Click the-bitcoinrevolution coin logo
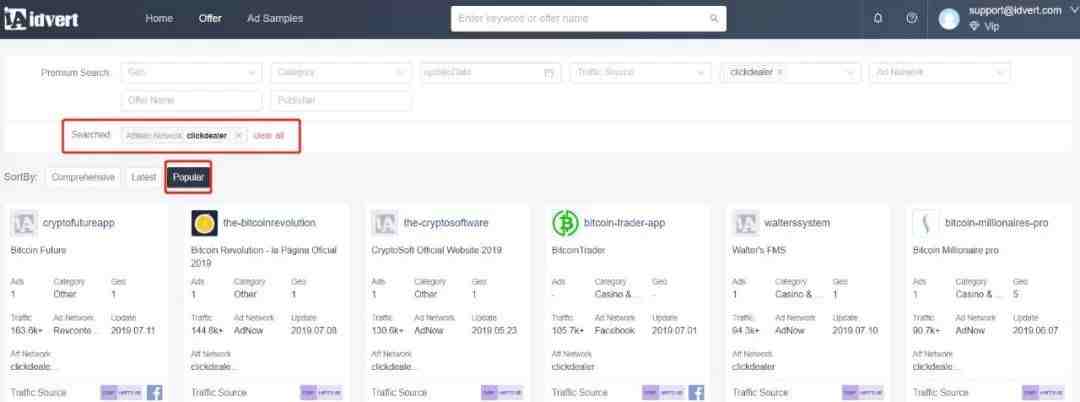 click(205, 223)
